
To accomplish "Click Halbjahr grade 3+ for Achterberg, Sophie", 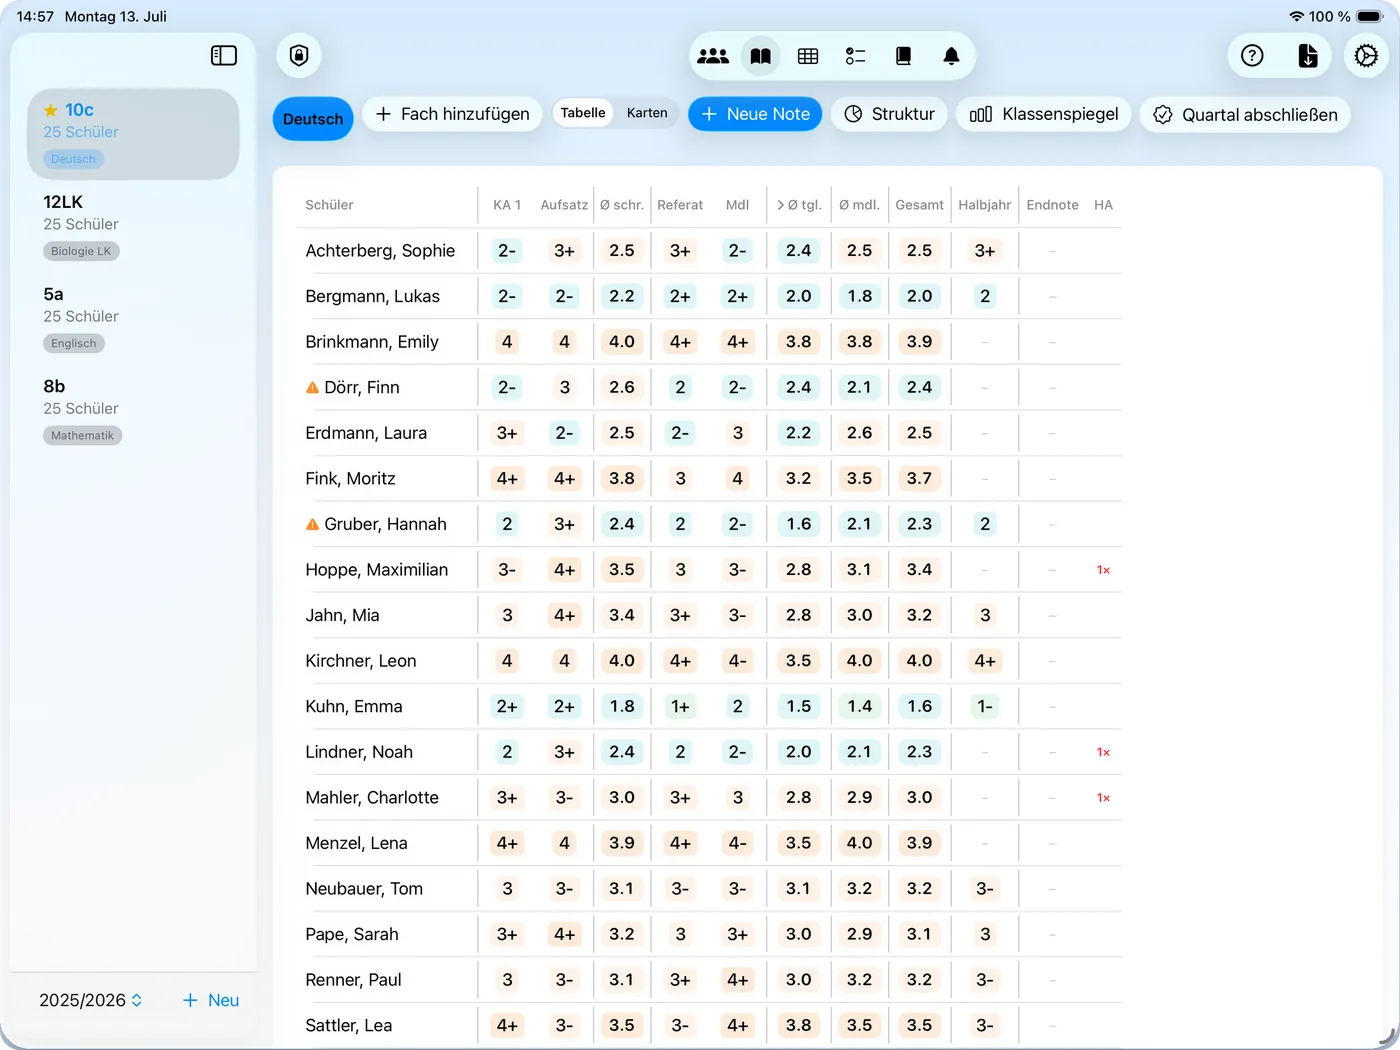I will (985, 251).
